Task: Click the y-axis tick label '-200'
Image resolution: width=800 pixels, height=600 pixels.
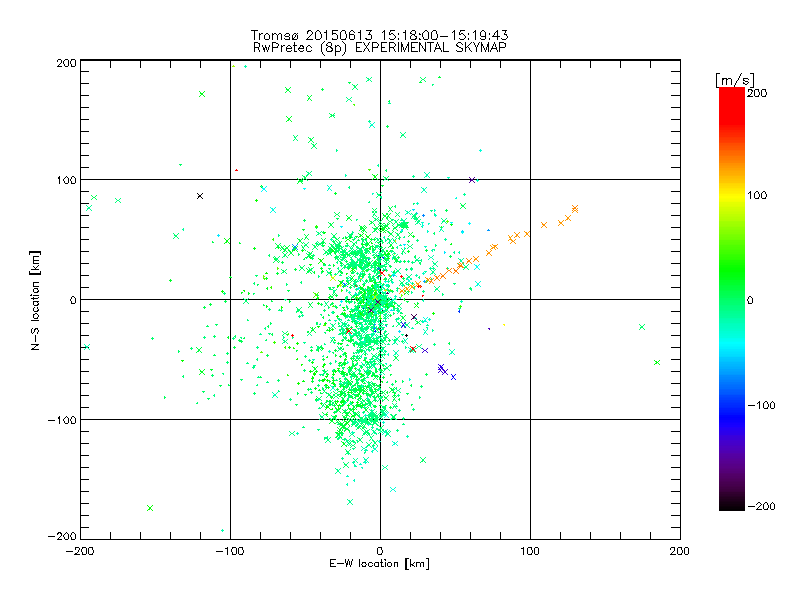Action: click(x=62, y=536)
